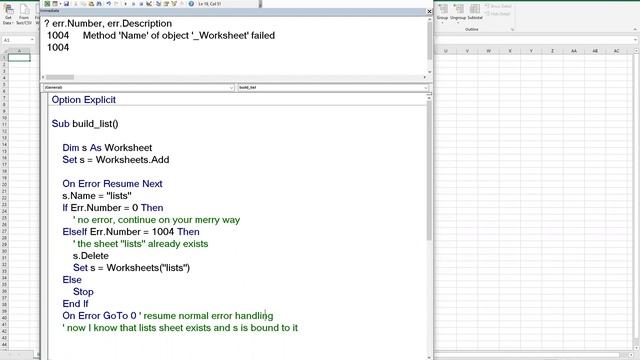Collapse the Excel ribbon with the caret arrow
This screenshot has height=360, width=640.
point(635,29)
